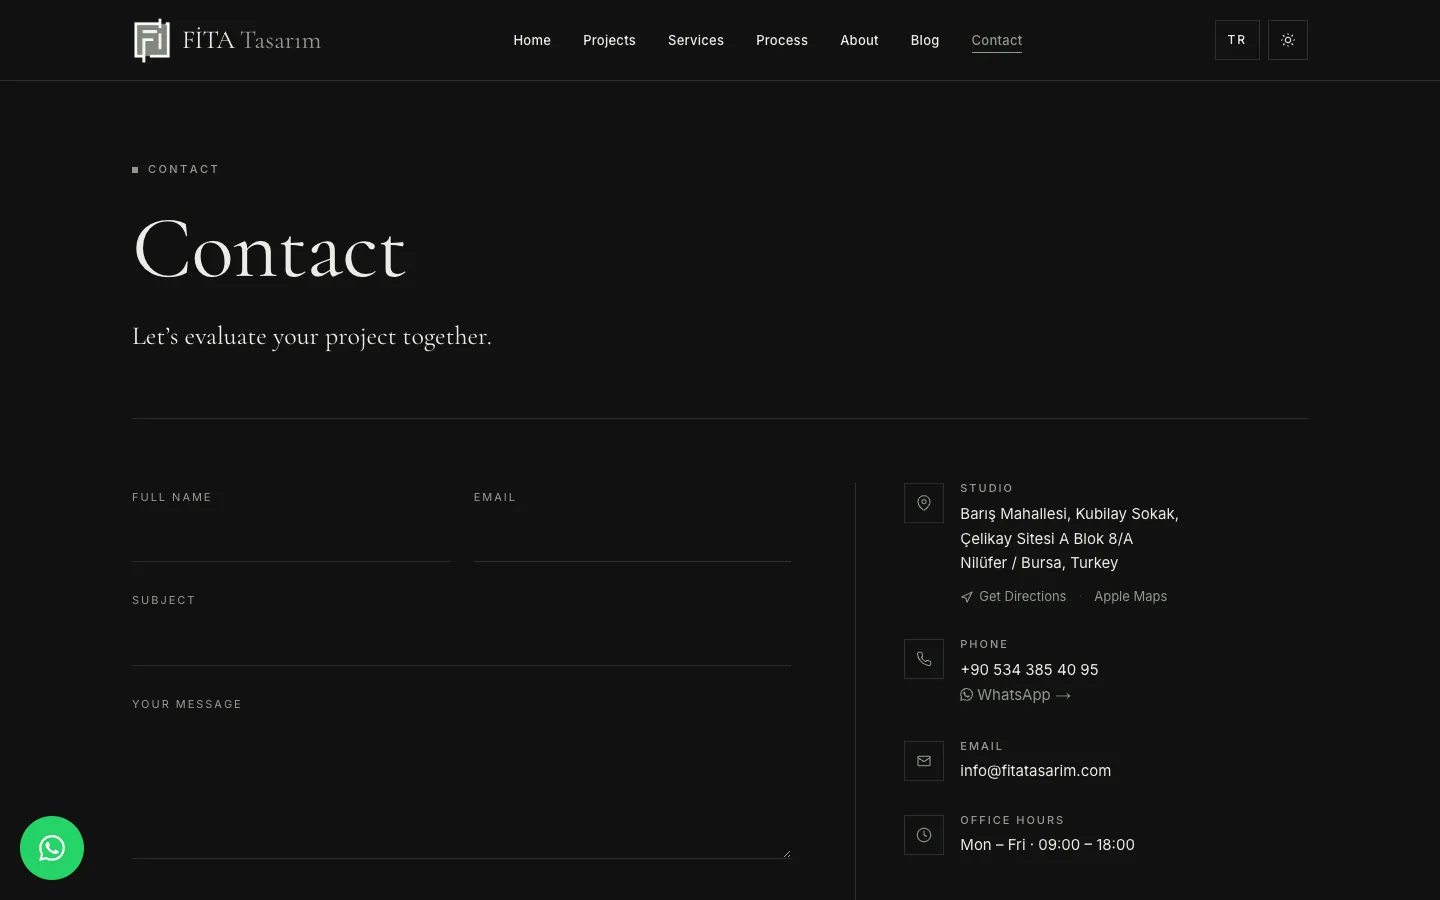Click the small WhatsApp icon under phone number
Screen dimensions: 1440x900
point(966,695)
